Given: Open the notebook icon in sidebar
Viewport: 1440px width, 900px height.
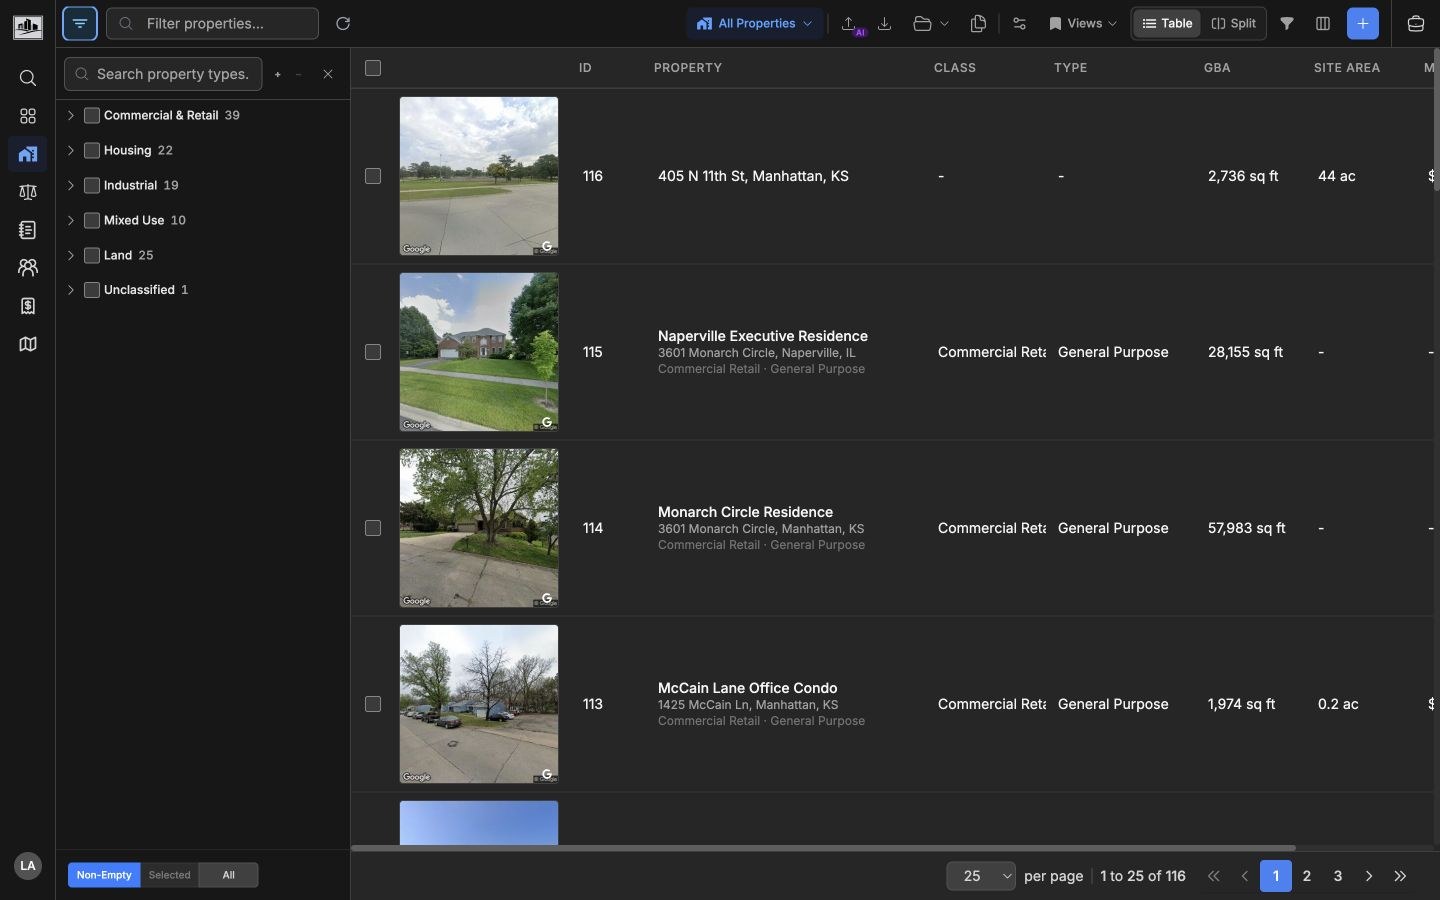Looking at the screenshot, I should (x=28, y=230).
